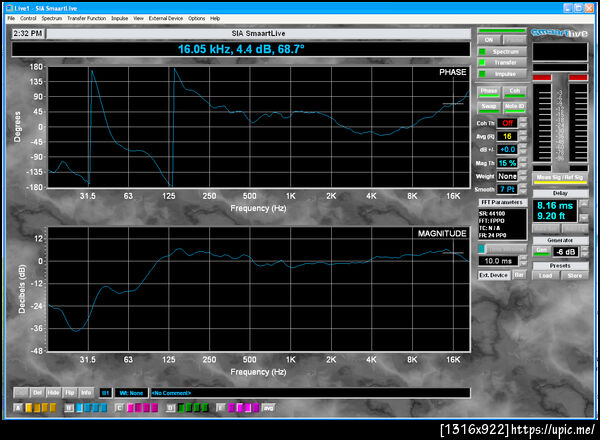Click the No Comment field

point(310,393)
